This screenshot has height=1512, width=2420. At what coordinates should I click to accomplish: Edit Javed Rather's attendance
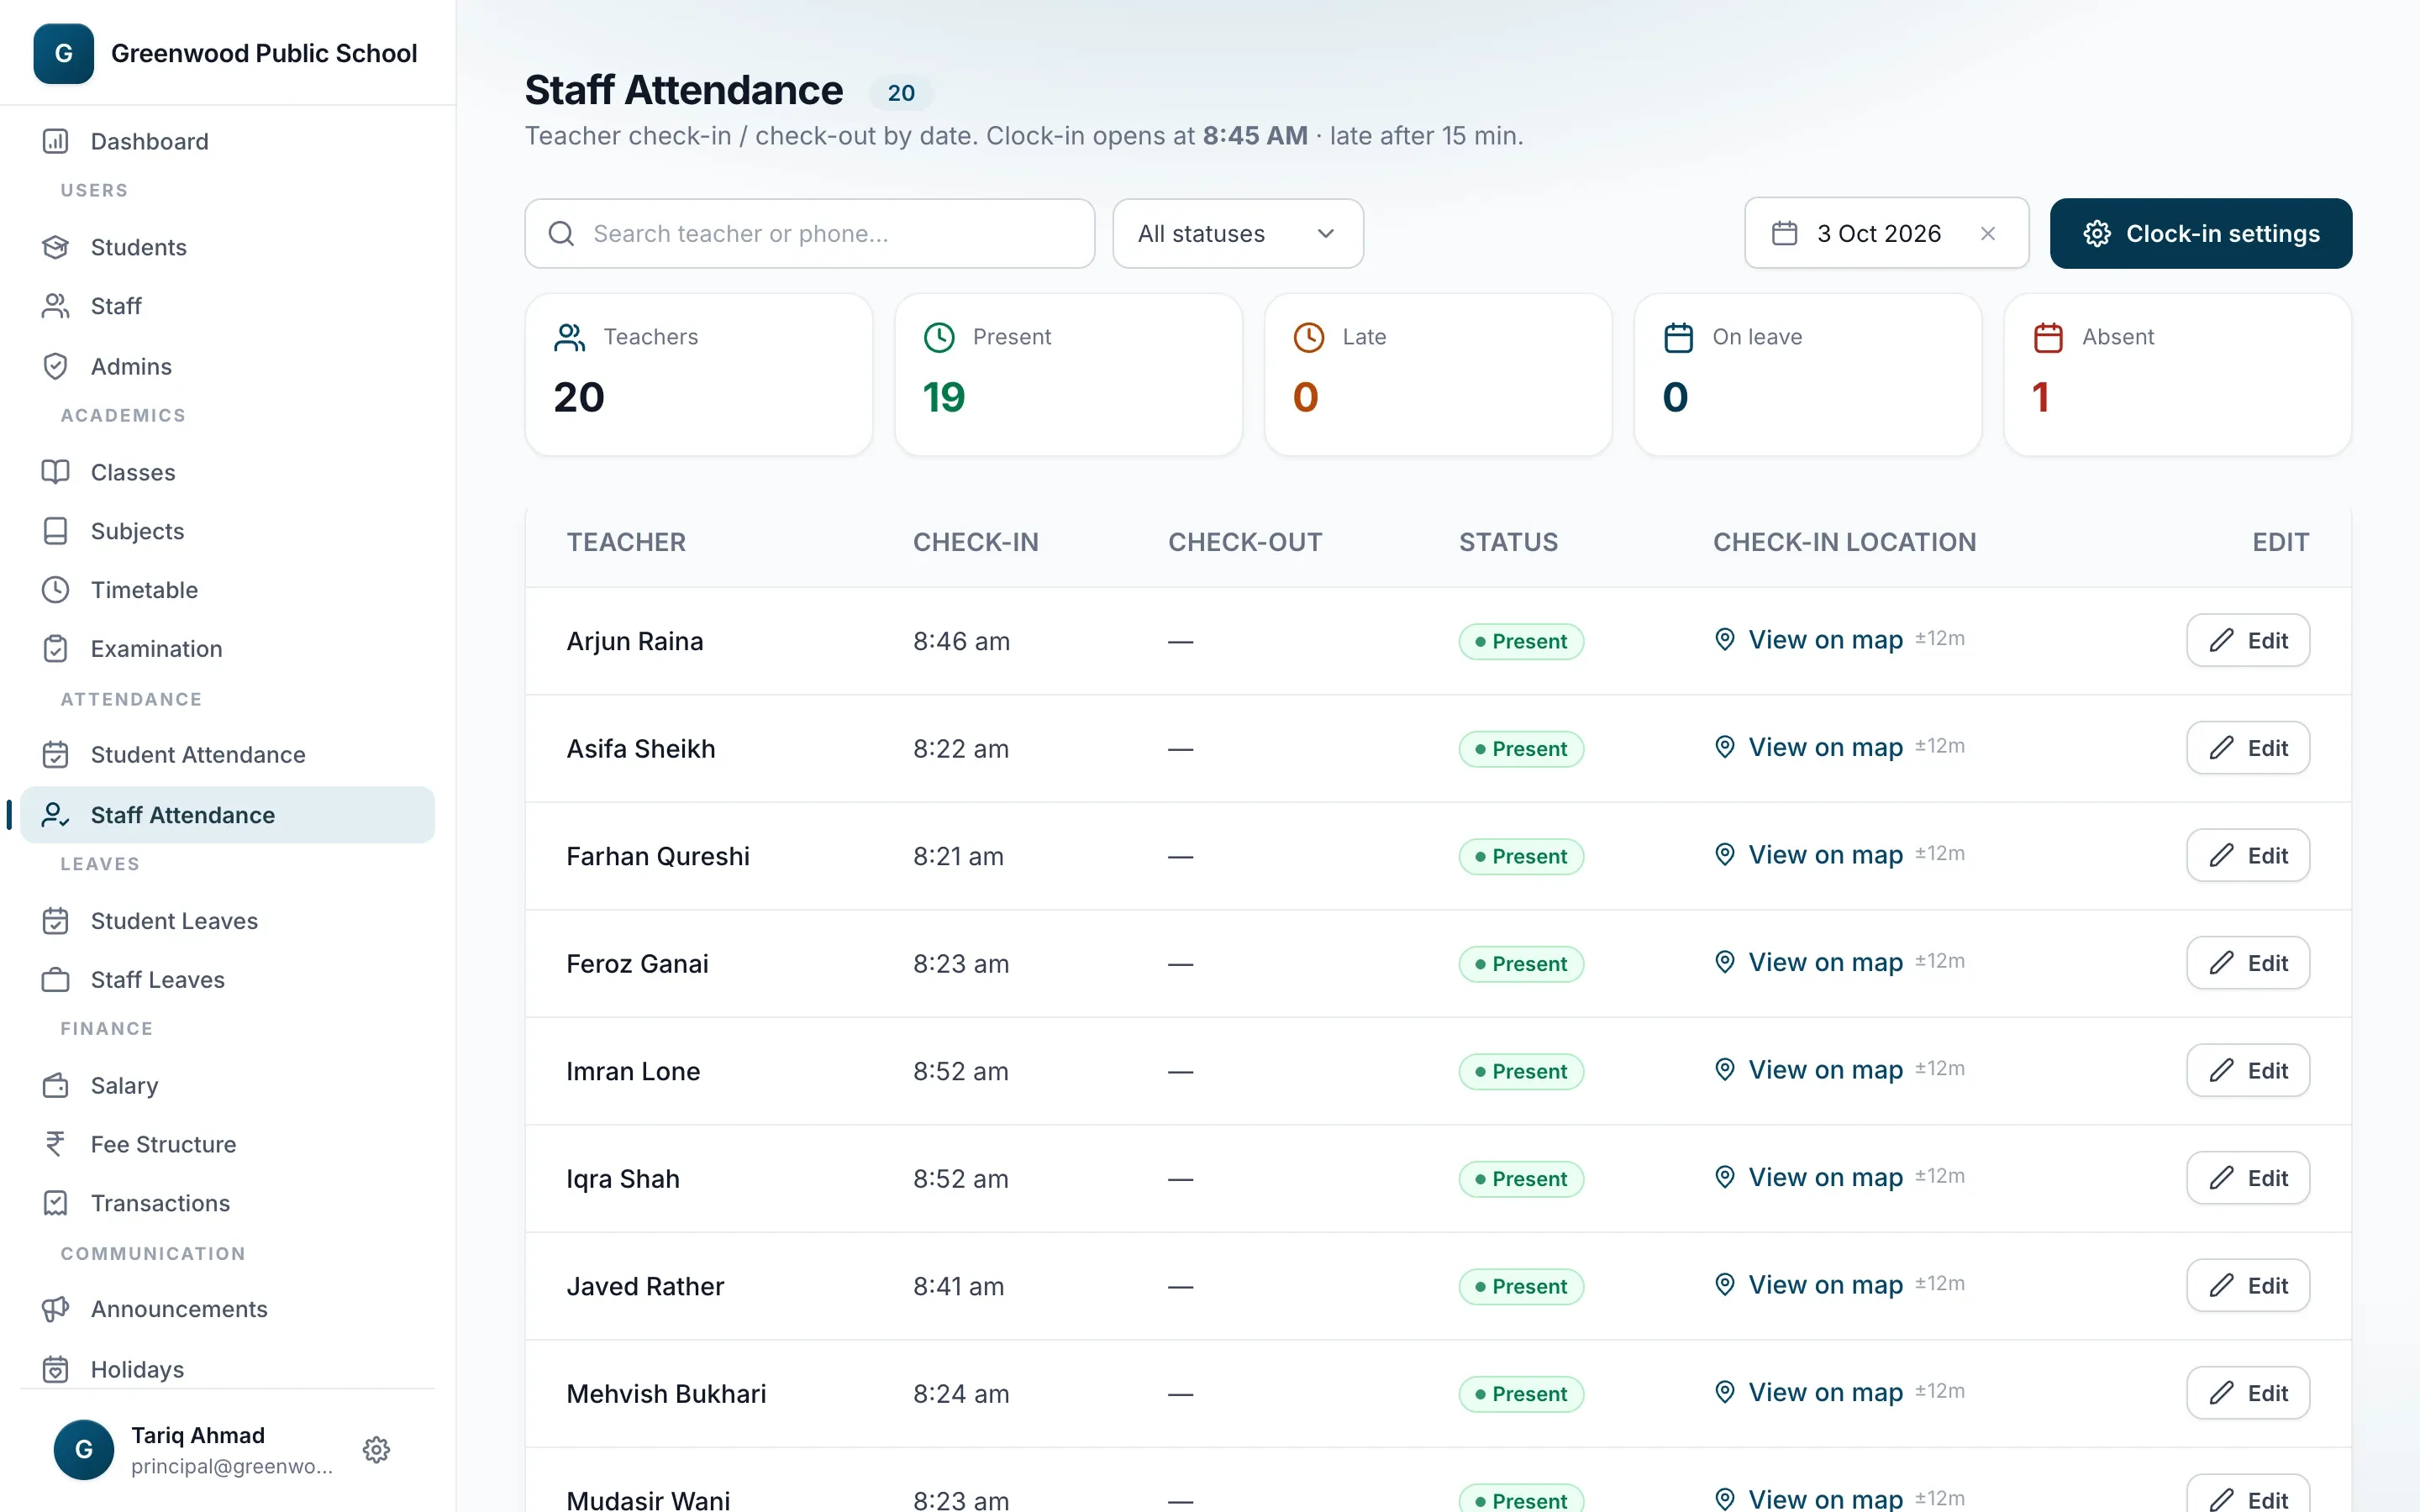[x=2248, y=1285]
